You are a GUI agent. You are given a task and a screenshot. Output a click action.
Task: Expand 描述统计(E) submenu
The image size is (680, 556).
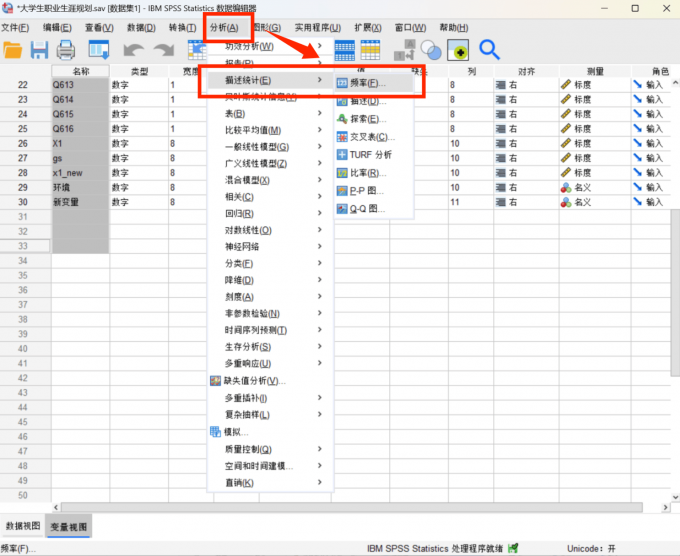tap(271, 80)
